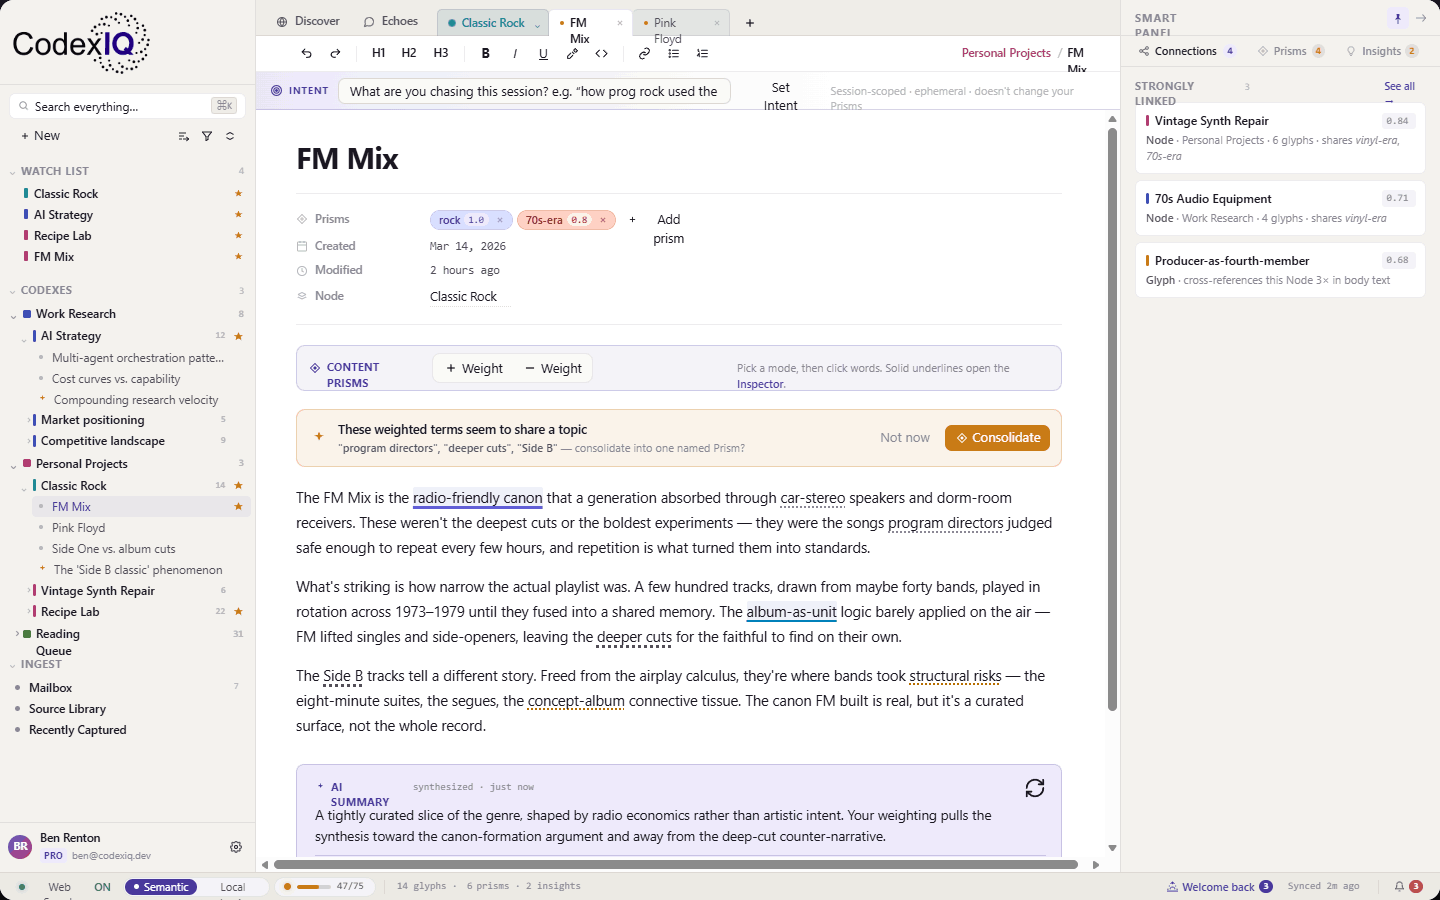Viewport: 1440px width, 900px height.
Task: Unstar Recipe Lab in the Watch List
Action: (238, 236)
